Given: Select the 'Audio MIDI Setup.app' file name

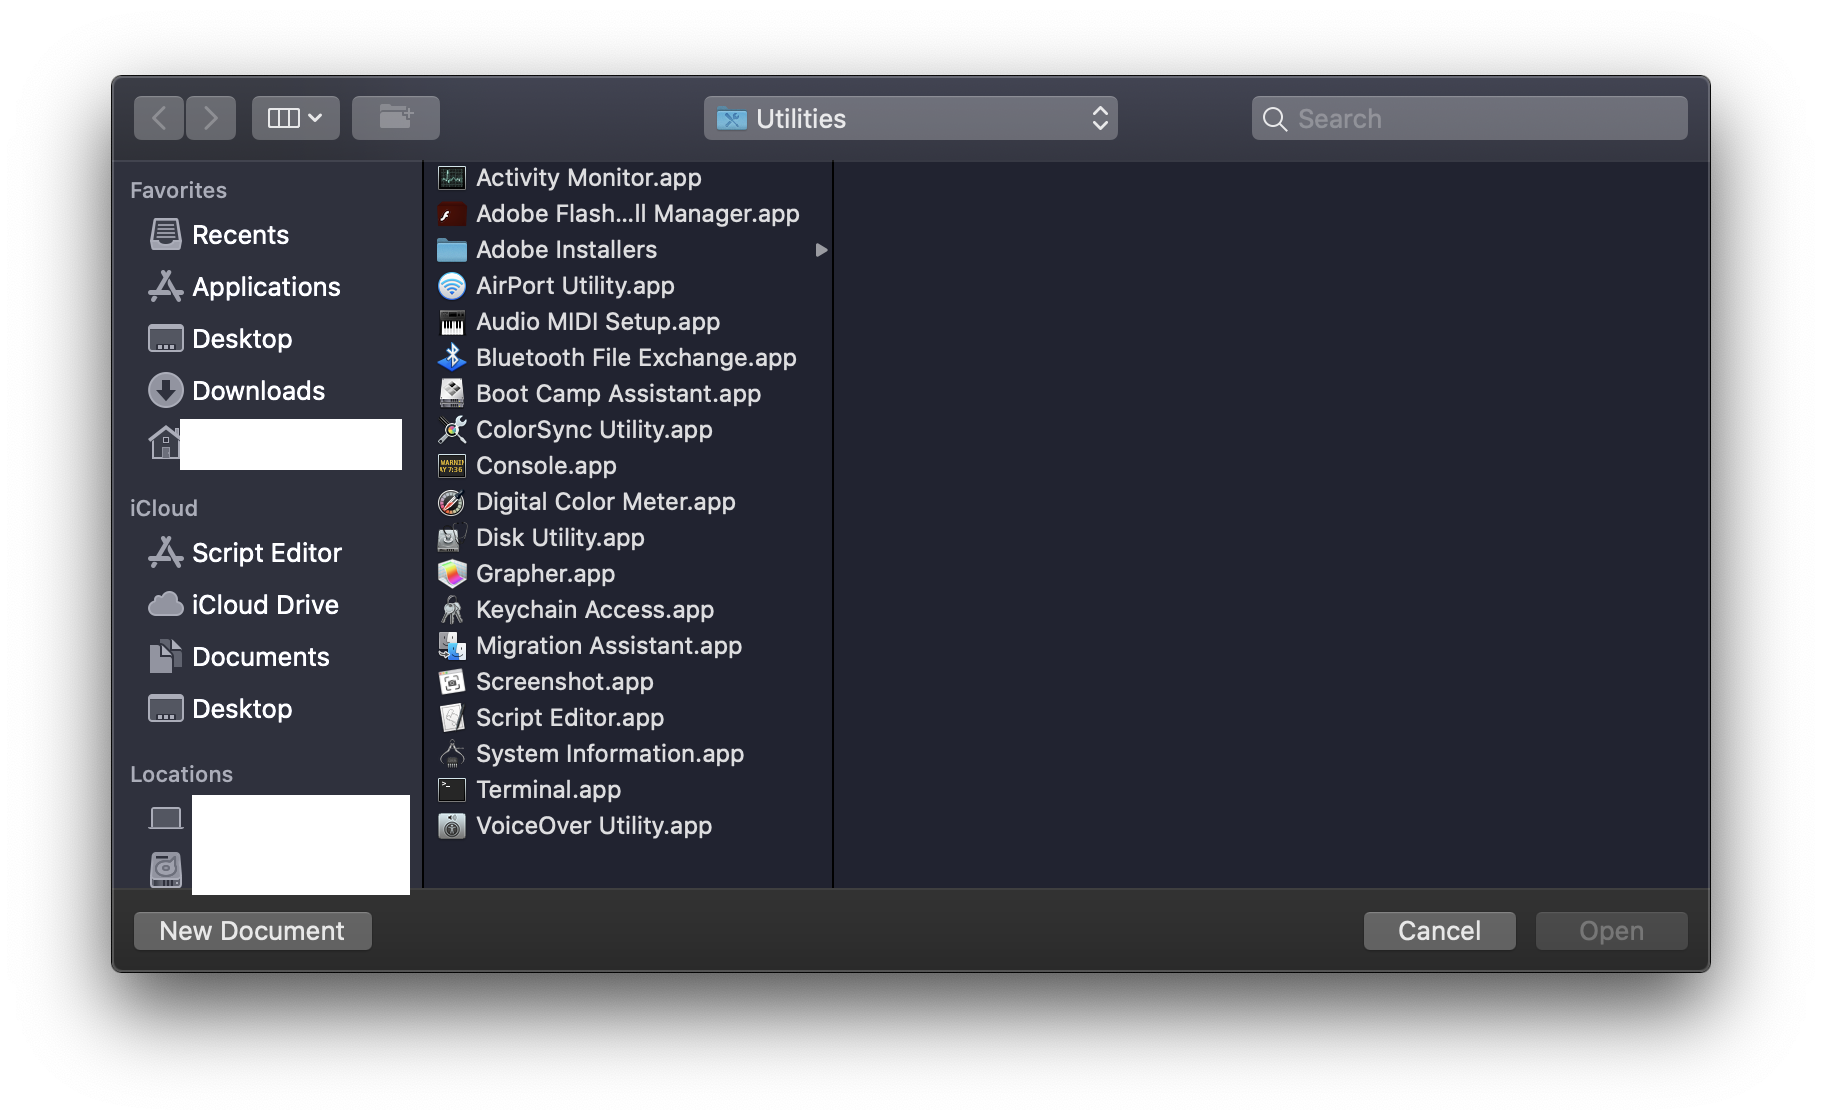Looking at the screenshot, I should [599, 322].
